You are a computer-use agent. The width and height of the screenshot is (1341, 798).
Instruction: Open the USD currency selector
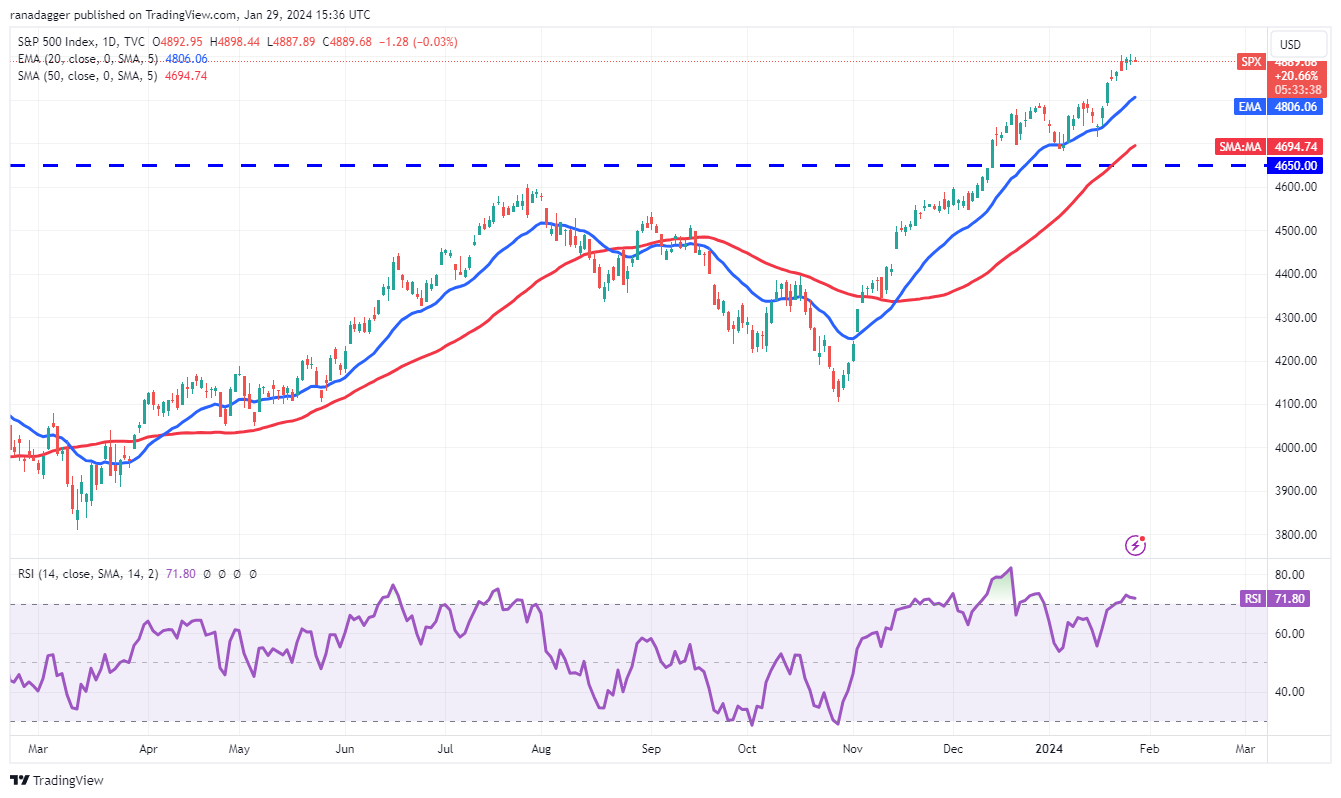[x=1297, y=44]
